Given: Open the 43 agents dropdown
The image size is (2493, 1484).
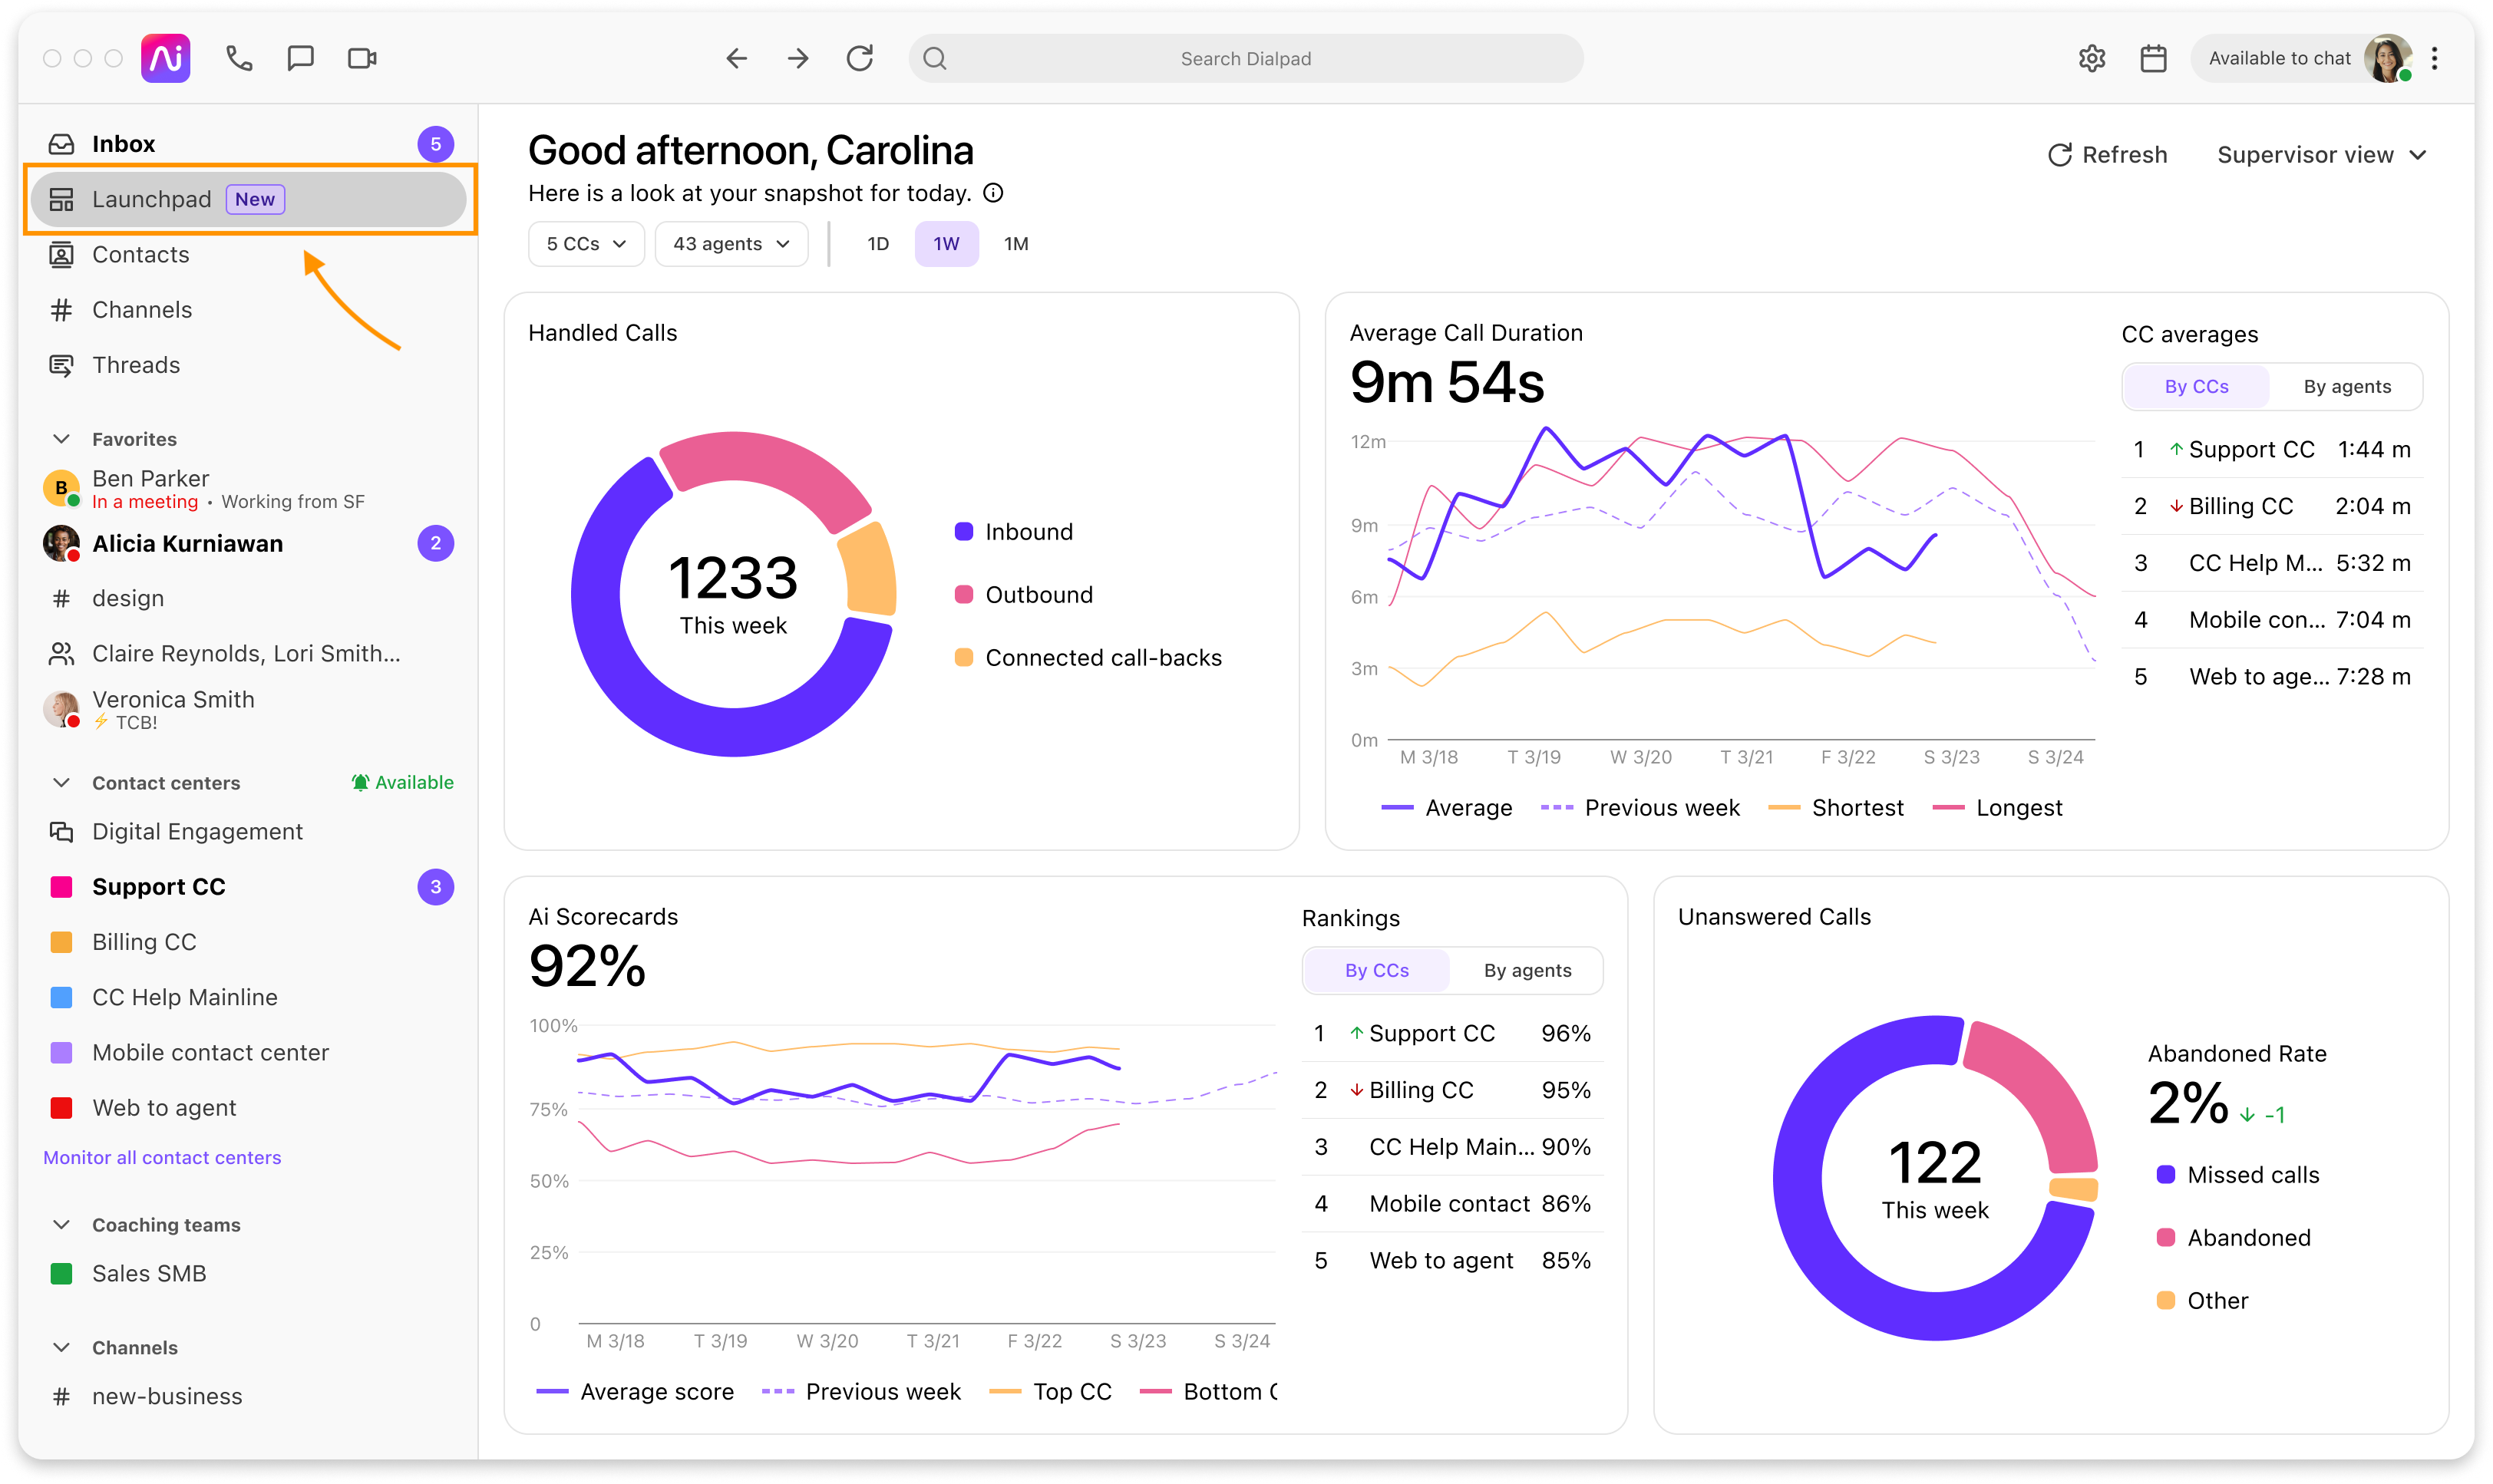Looking at the screenshot, I should [x=731, y=244].
